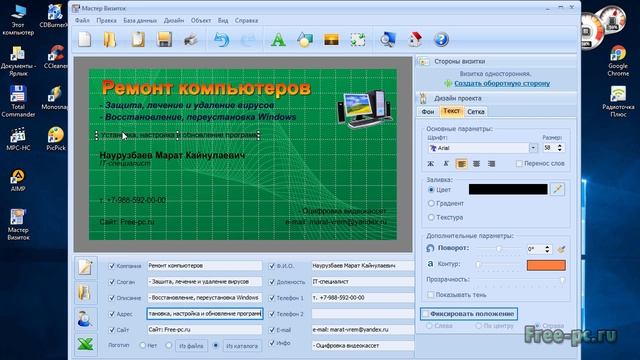Click the E-mail input field
Viewport: 640px width, 360px height.
(362, 329)
